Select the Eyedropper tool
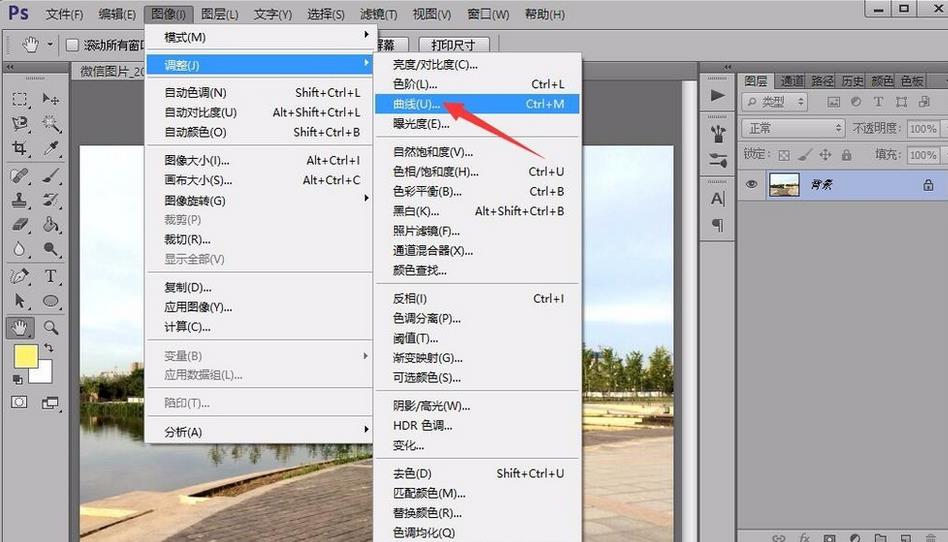948x542 pixels. (51, 148)
